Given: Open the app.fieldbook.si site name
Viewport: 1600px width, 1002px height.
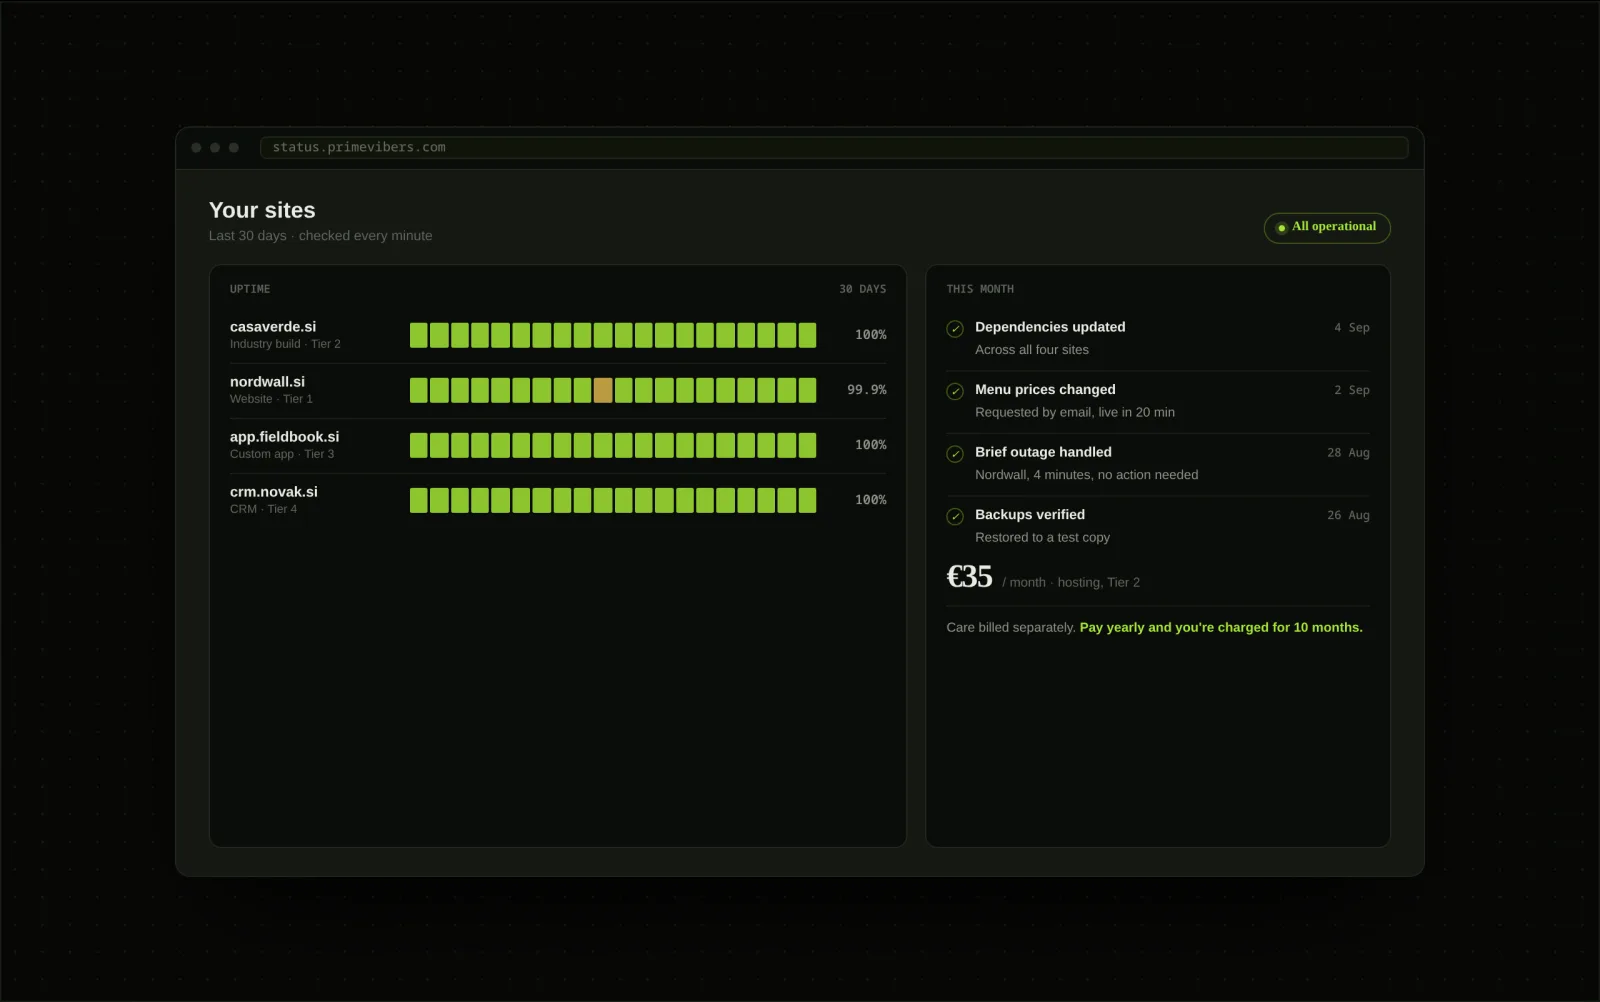Looking at the screenshot, I should click(284, 437).
